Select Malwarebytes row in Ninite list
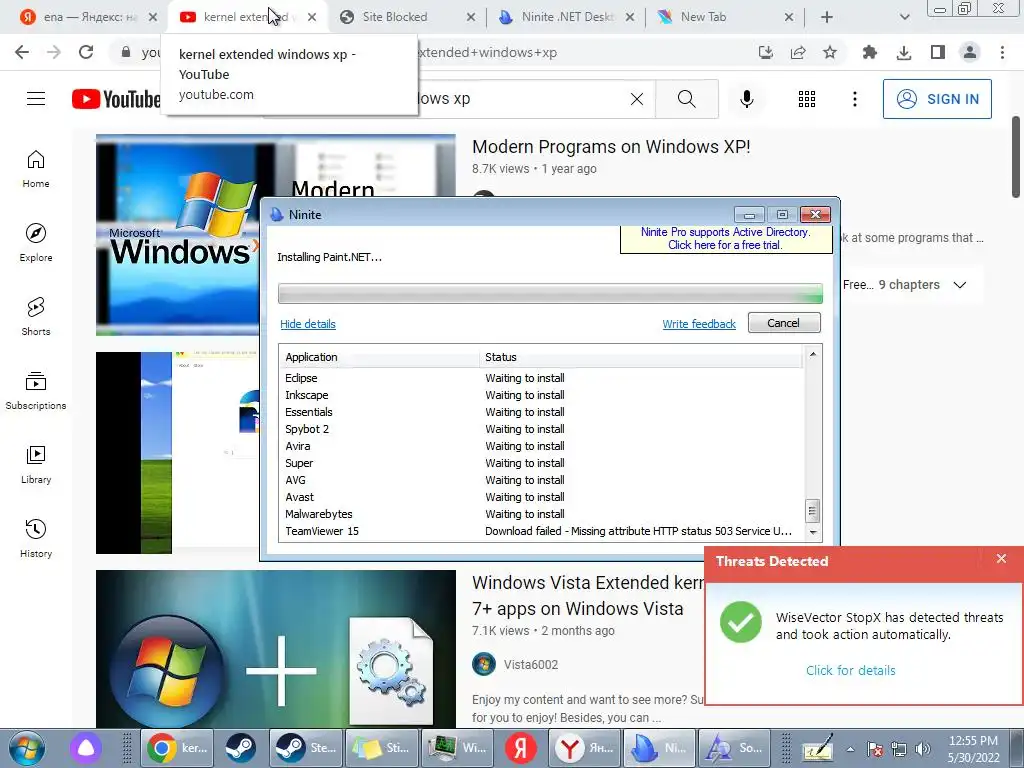This screenshot has height=768, width=1024. tap(540, 514)
